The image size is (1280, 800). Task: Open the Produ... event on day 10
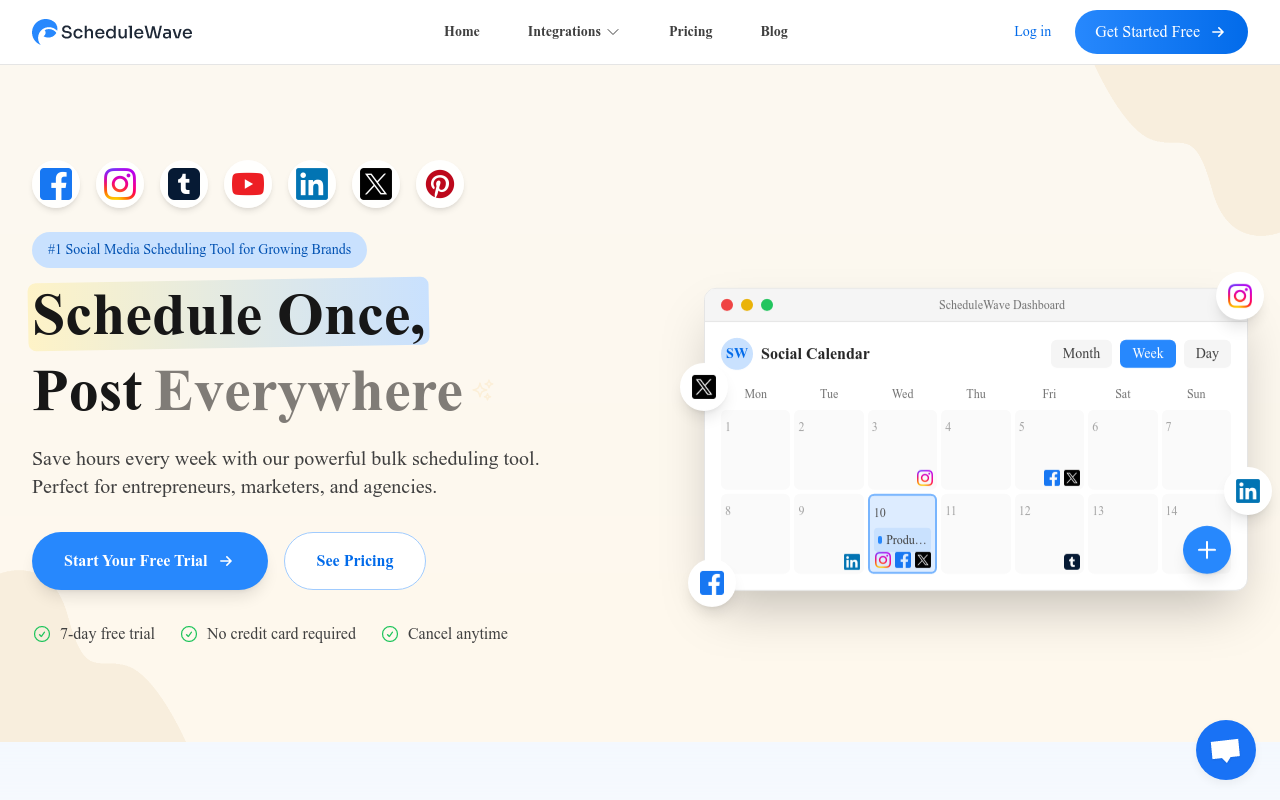click(x=903, y=540)
